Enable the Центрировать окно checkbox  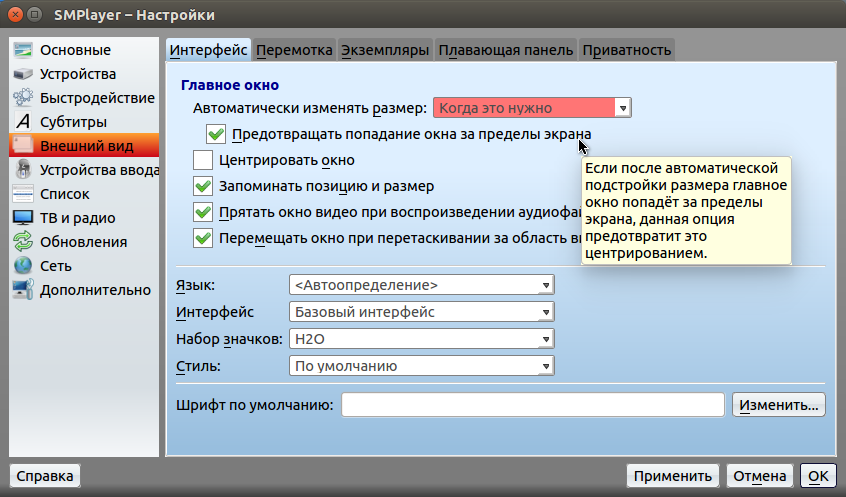coord(203,160)
